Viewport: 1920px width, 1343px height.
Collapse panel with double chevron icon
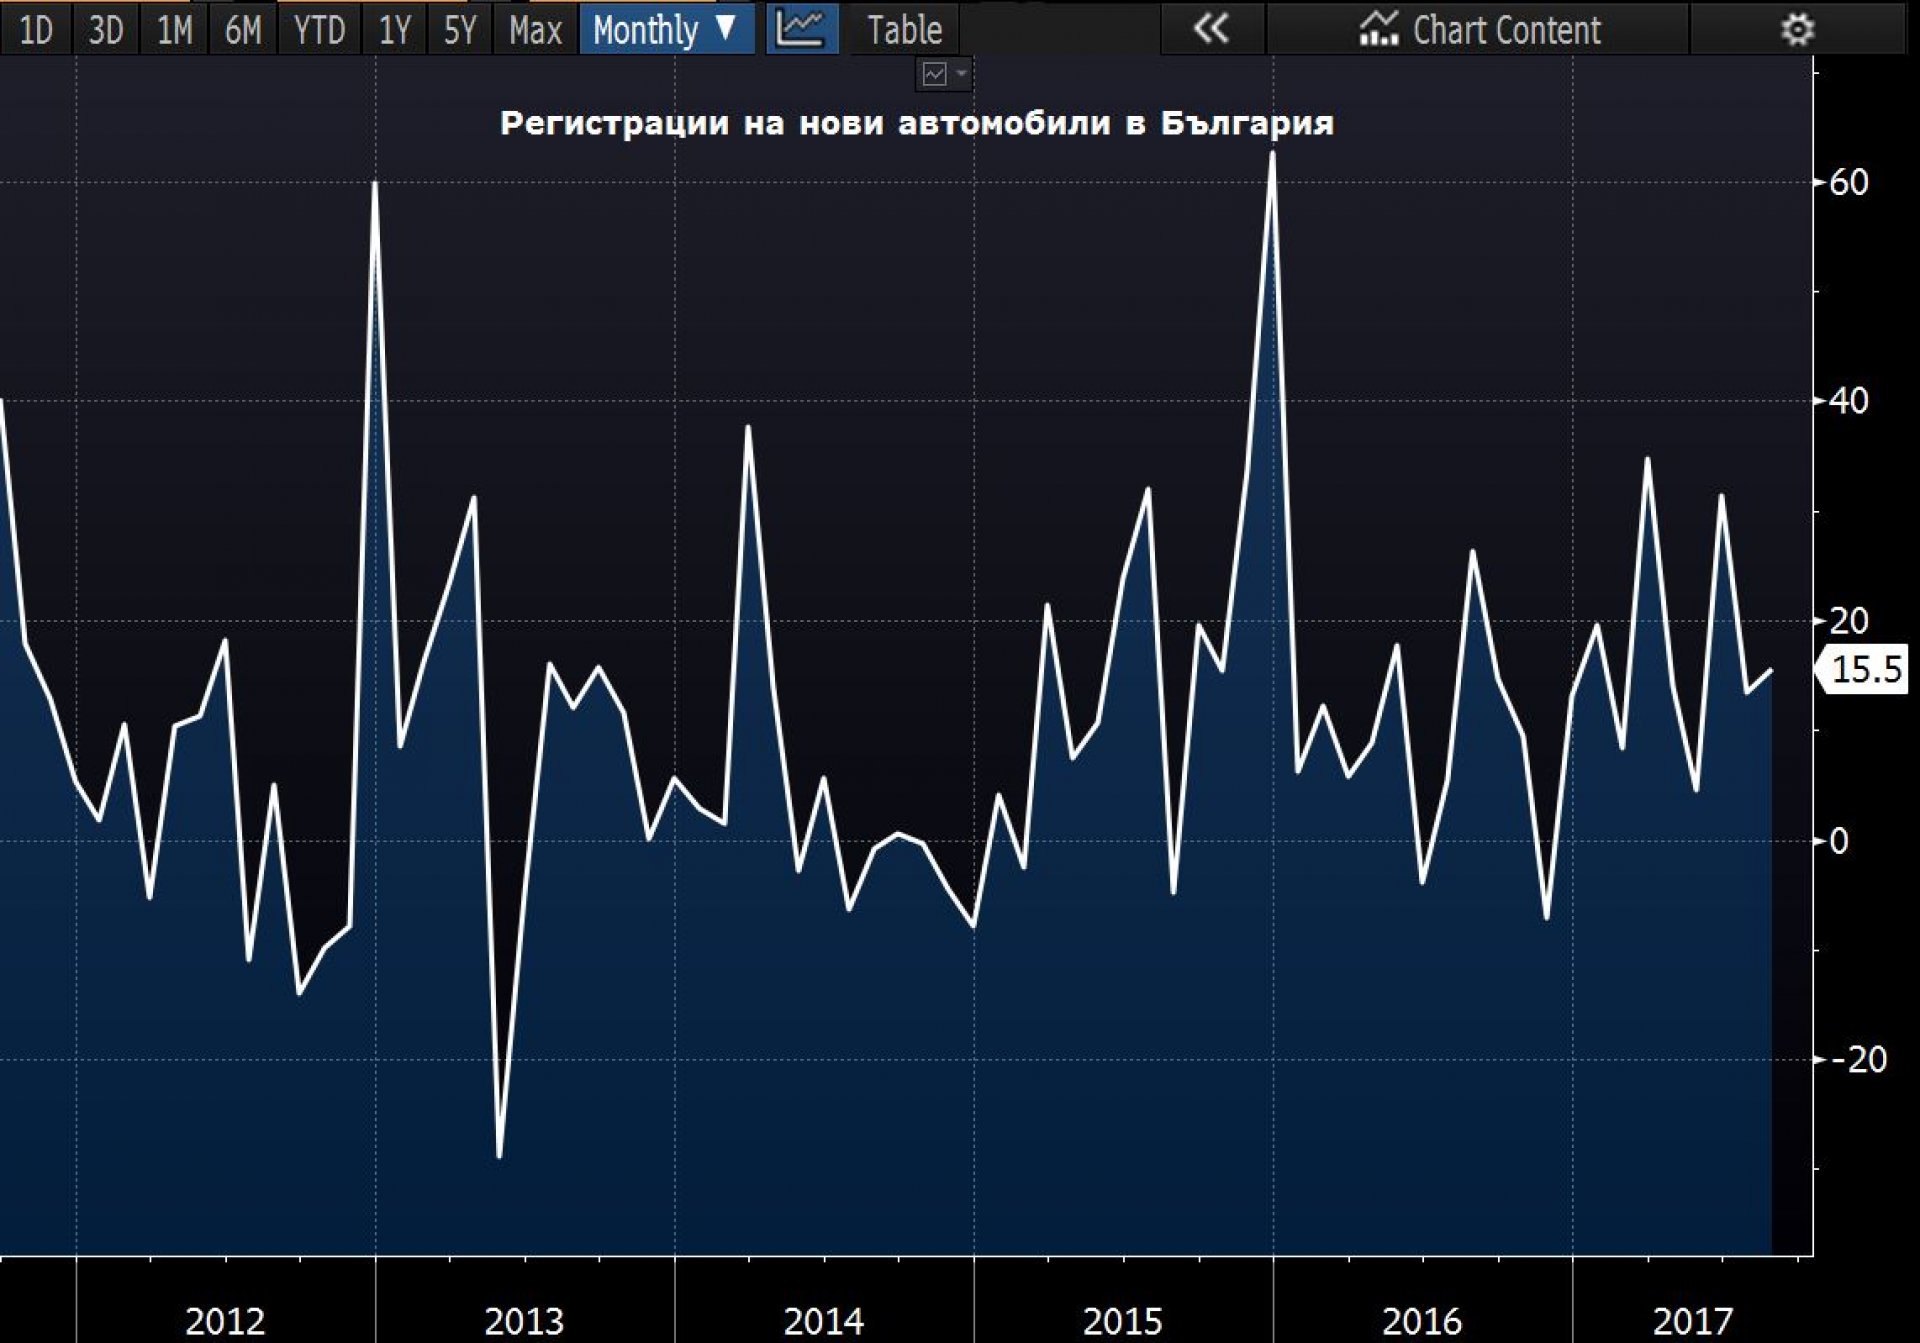[x=1211, y=30]
